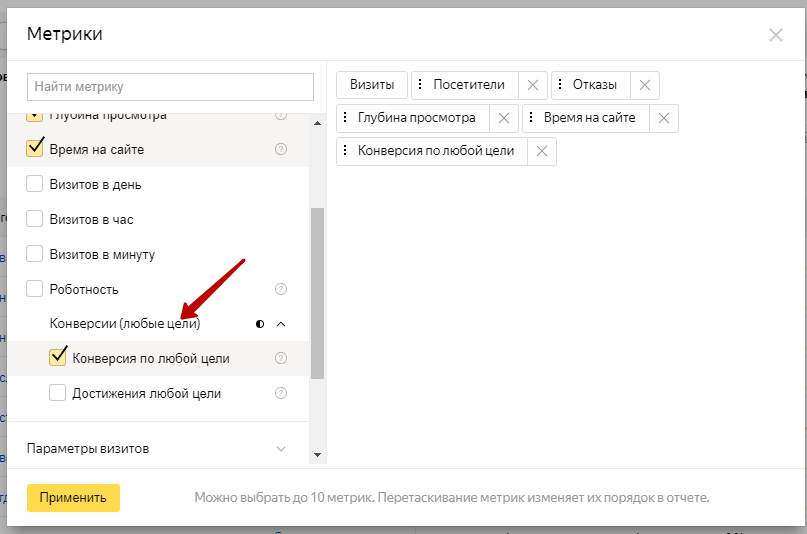Enable the Визитов в день checkbox
The height and width of the screenshot is (534, 807).
[34, 184]
